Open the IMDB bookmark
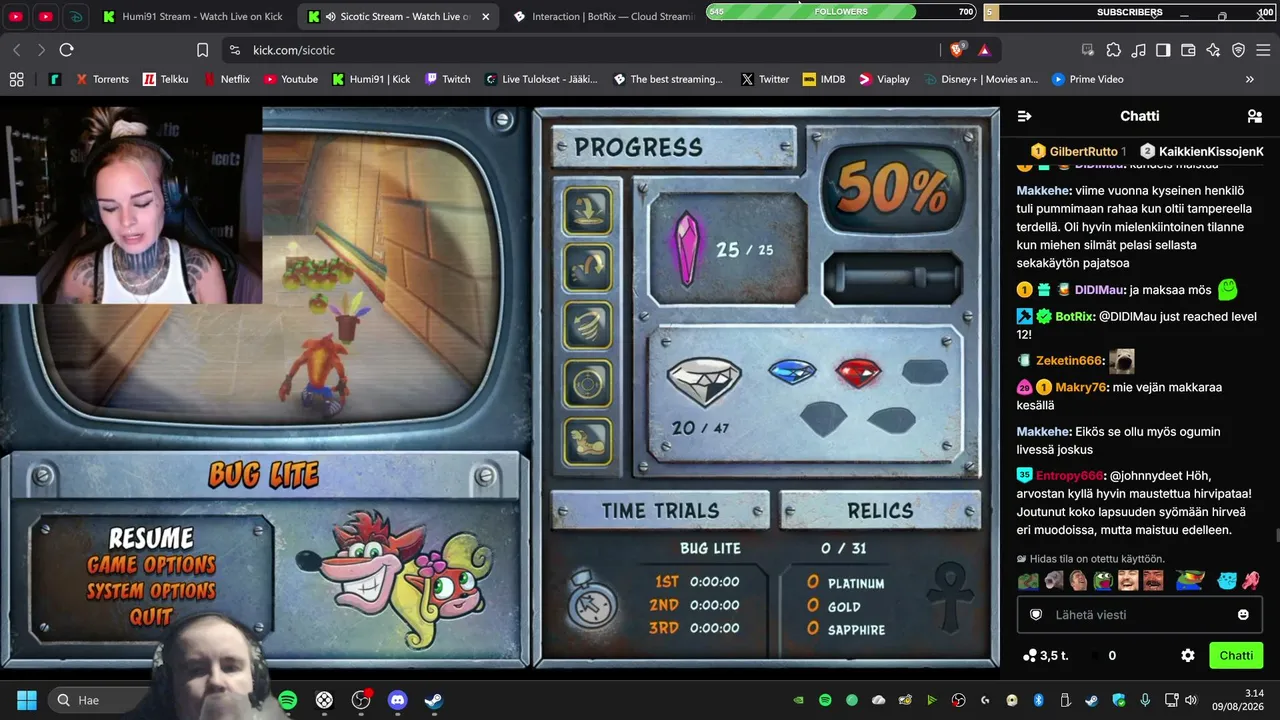The height and width of the screenshot is (720, 1280). click(824, 79)
